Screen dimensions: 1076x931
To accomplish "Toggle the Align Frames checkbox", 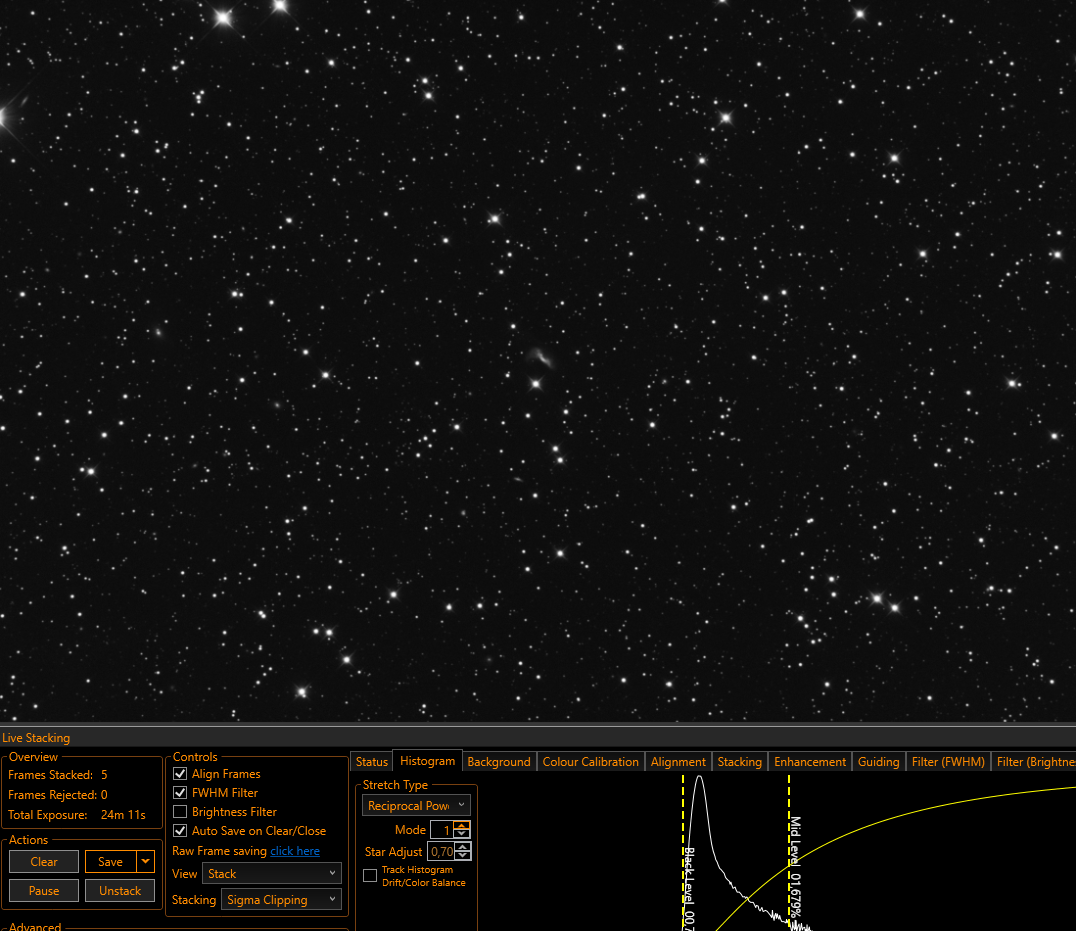I will (x=180, y=774).
